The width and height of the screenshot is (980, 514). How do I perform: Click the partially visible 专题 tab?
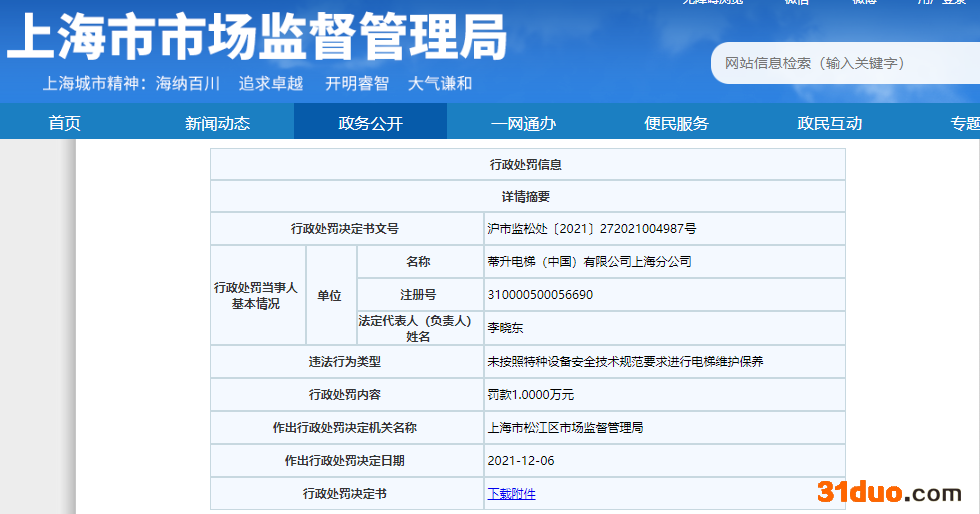click(x=964, y=123)
